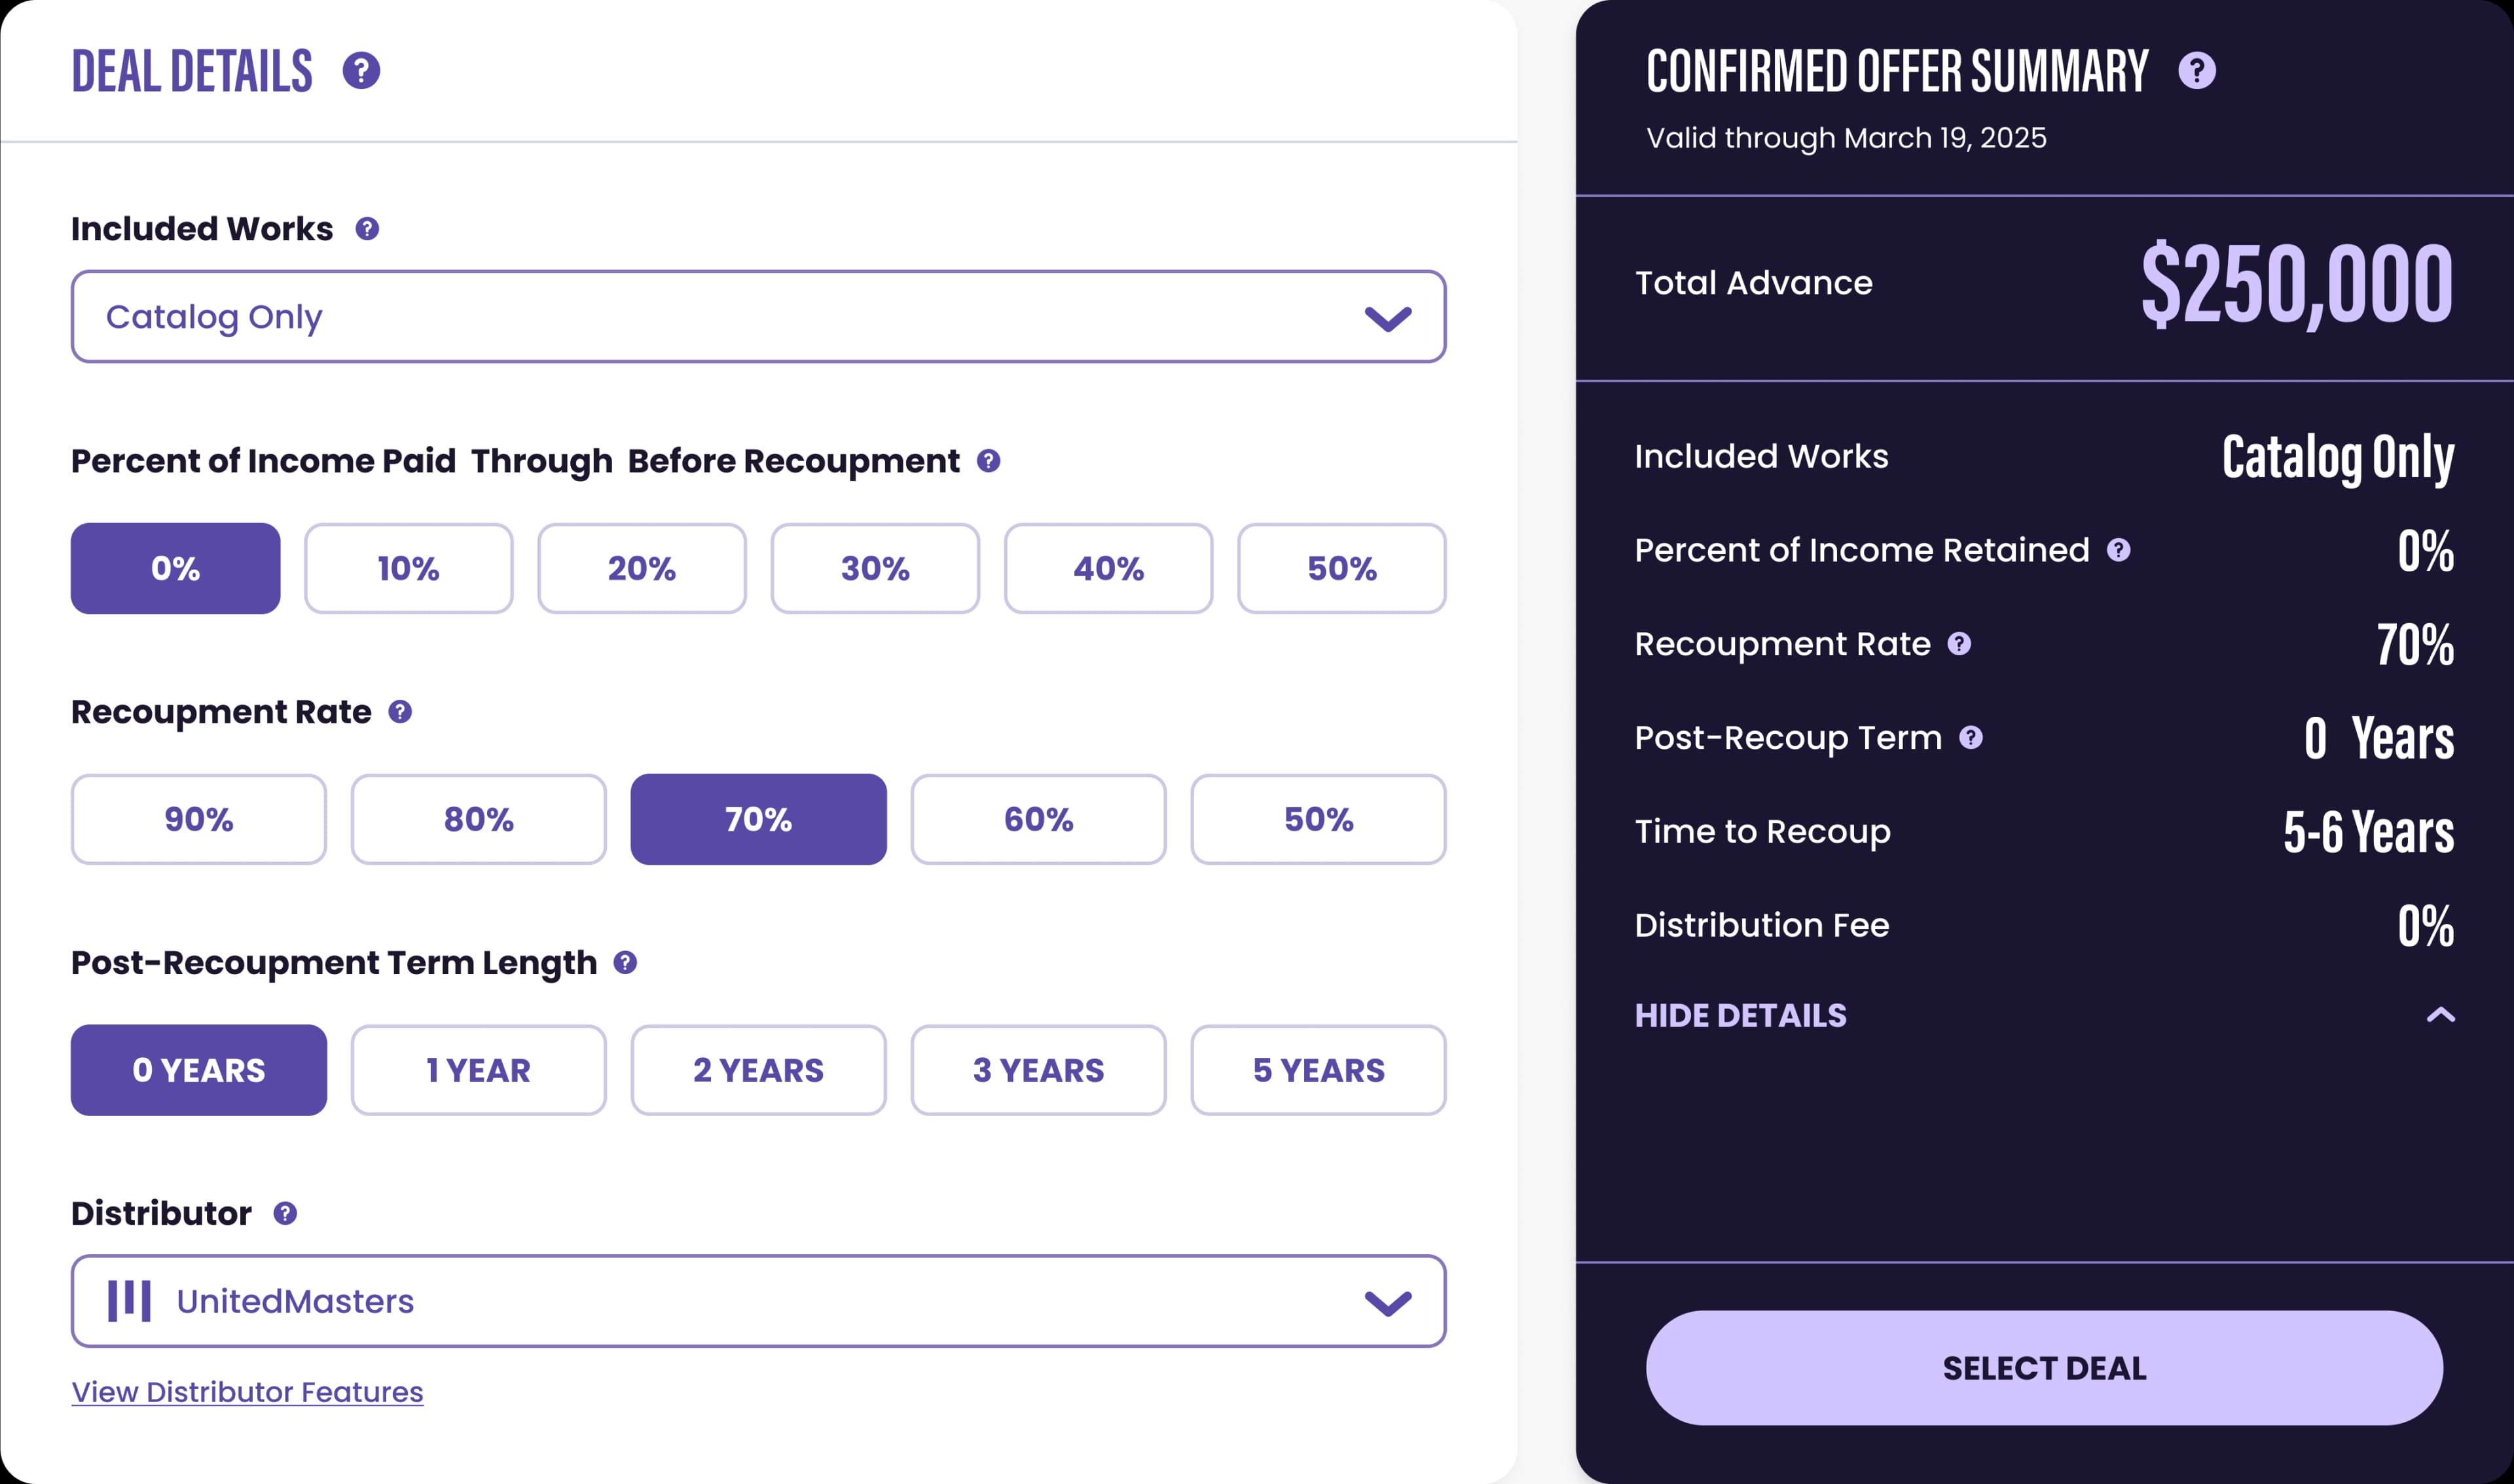Open help icon next to Included Works label
The image size is (2514, 1484).
click(x=367, y=229)
